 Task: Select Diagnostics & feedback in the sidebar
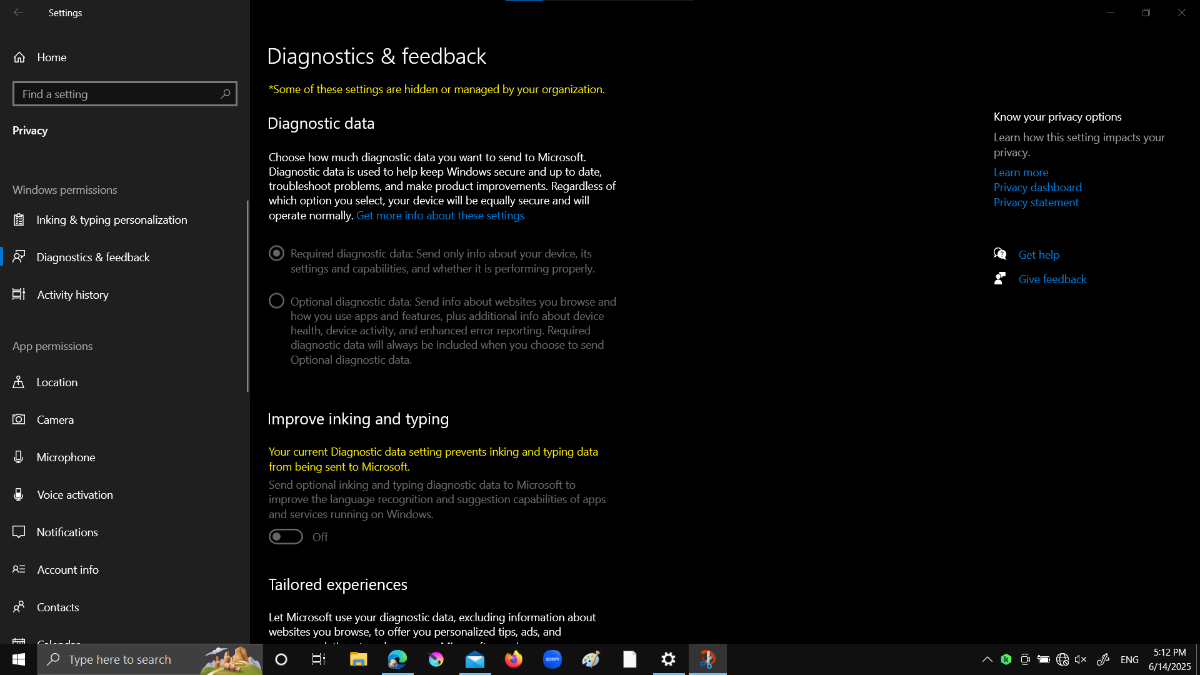coord(93,257)
